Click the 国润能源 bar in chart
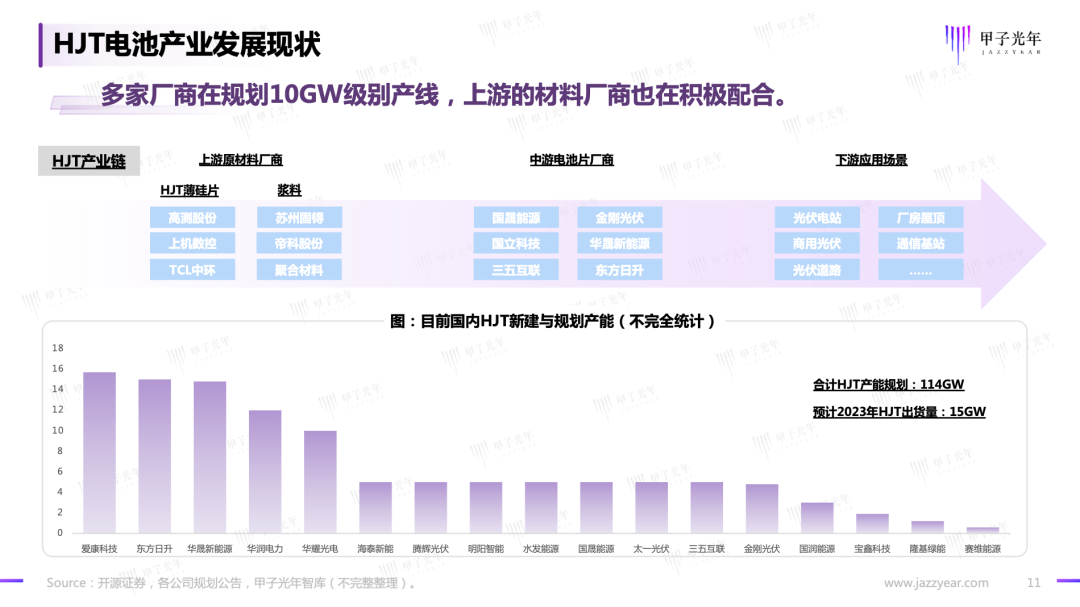This screenshot has width=1080, height=607. click(x=817, y=517)
